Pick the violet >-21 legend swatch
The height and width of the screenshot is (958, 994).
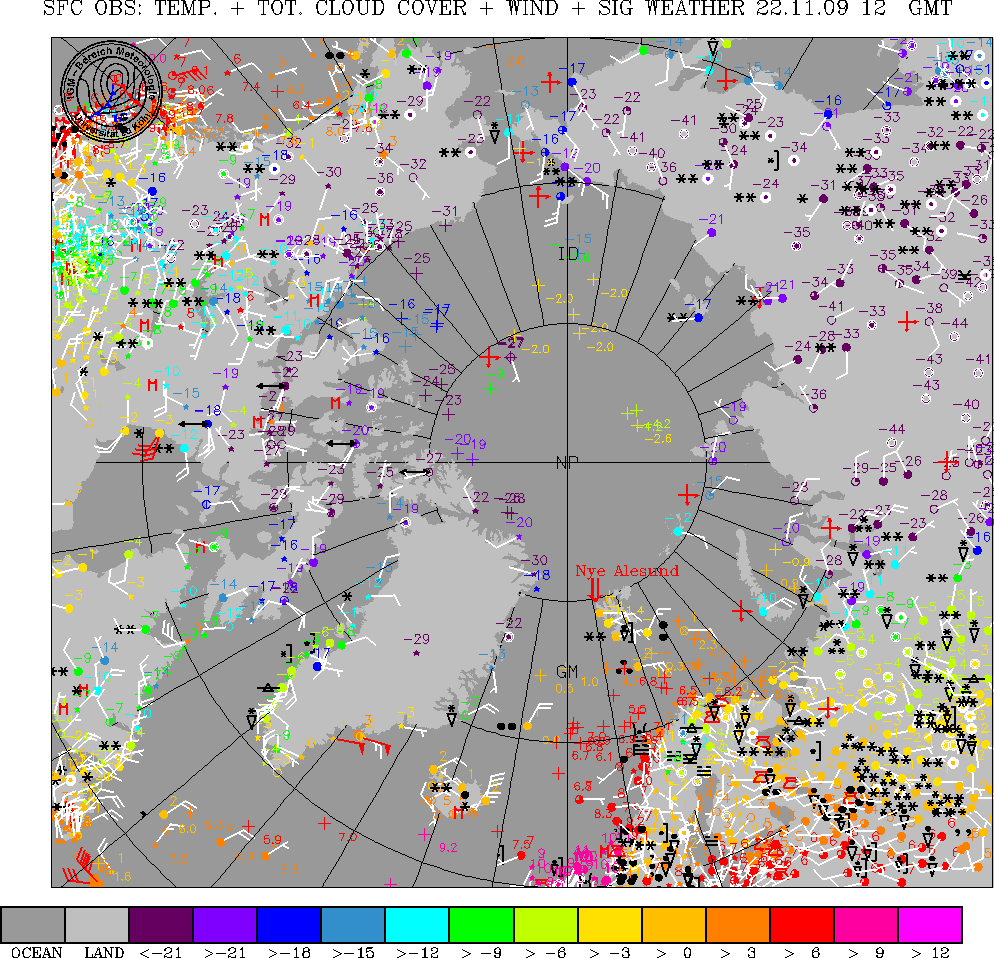tap(225, 925)
